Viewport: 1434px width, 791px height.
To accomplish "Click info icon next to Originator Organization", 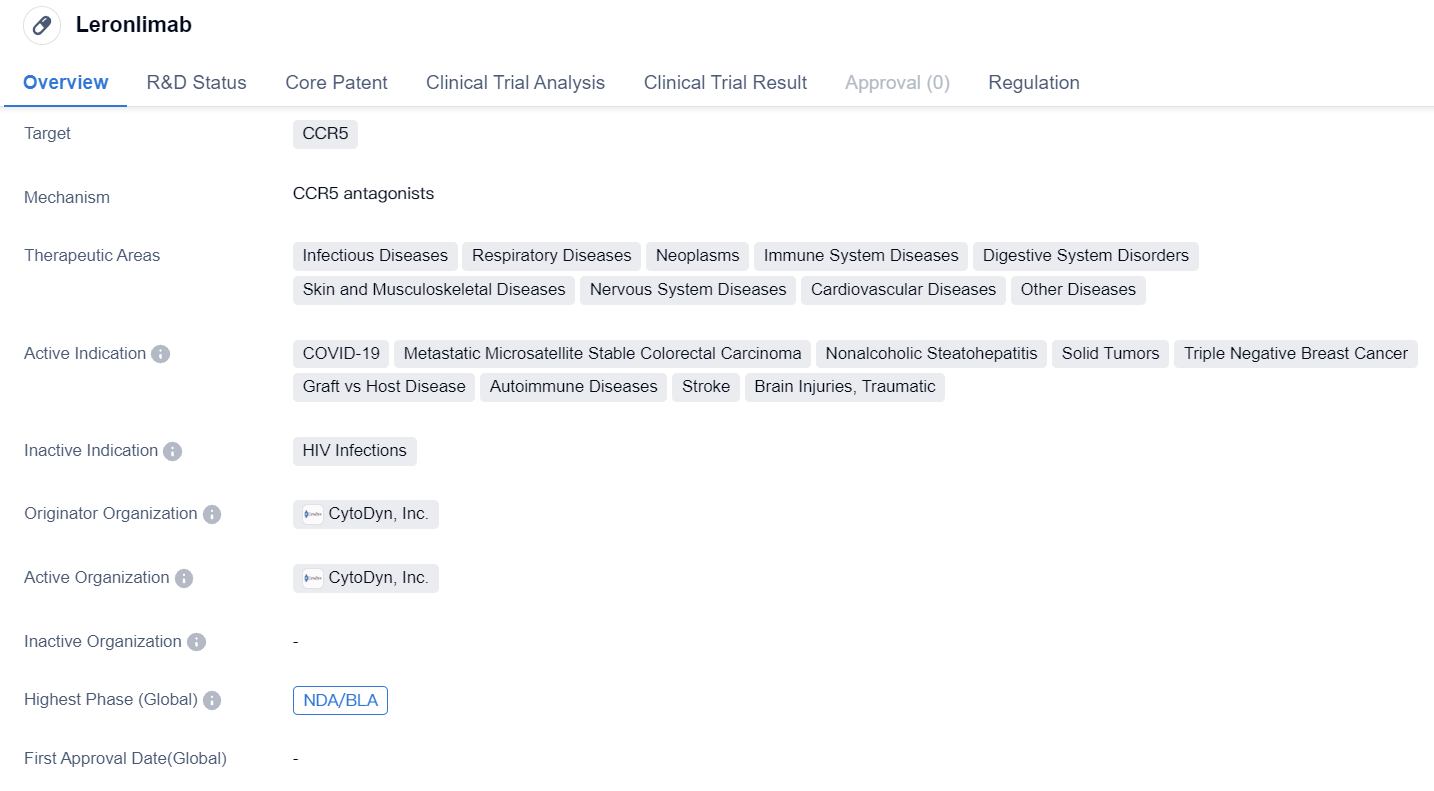I will click(x=212, y=514).
